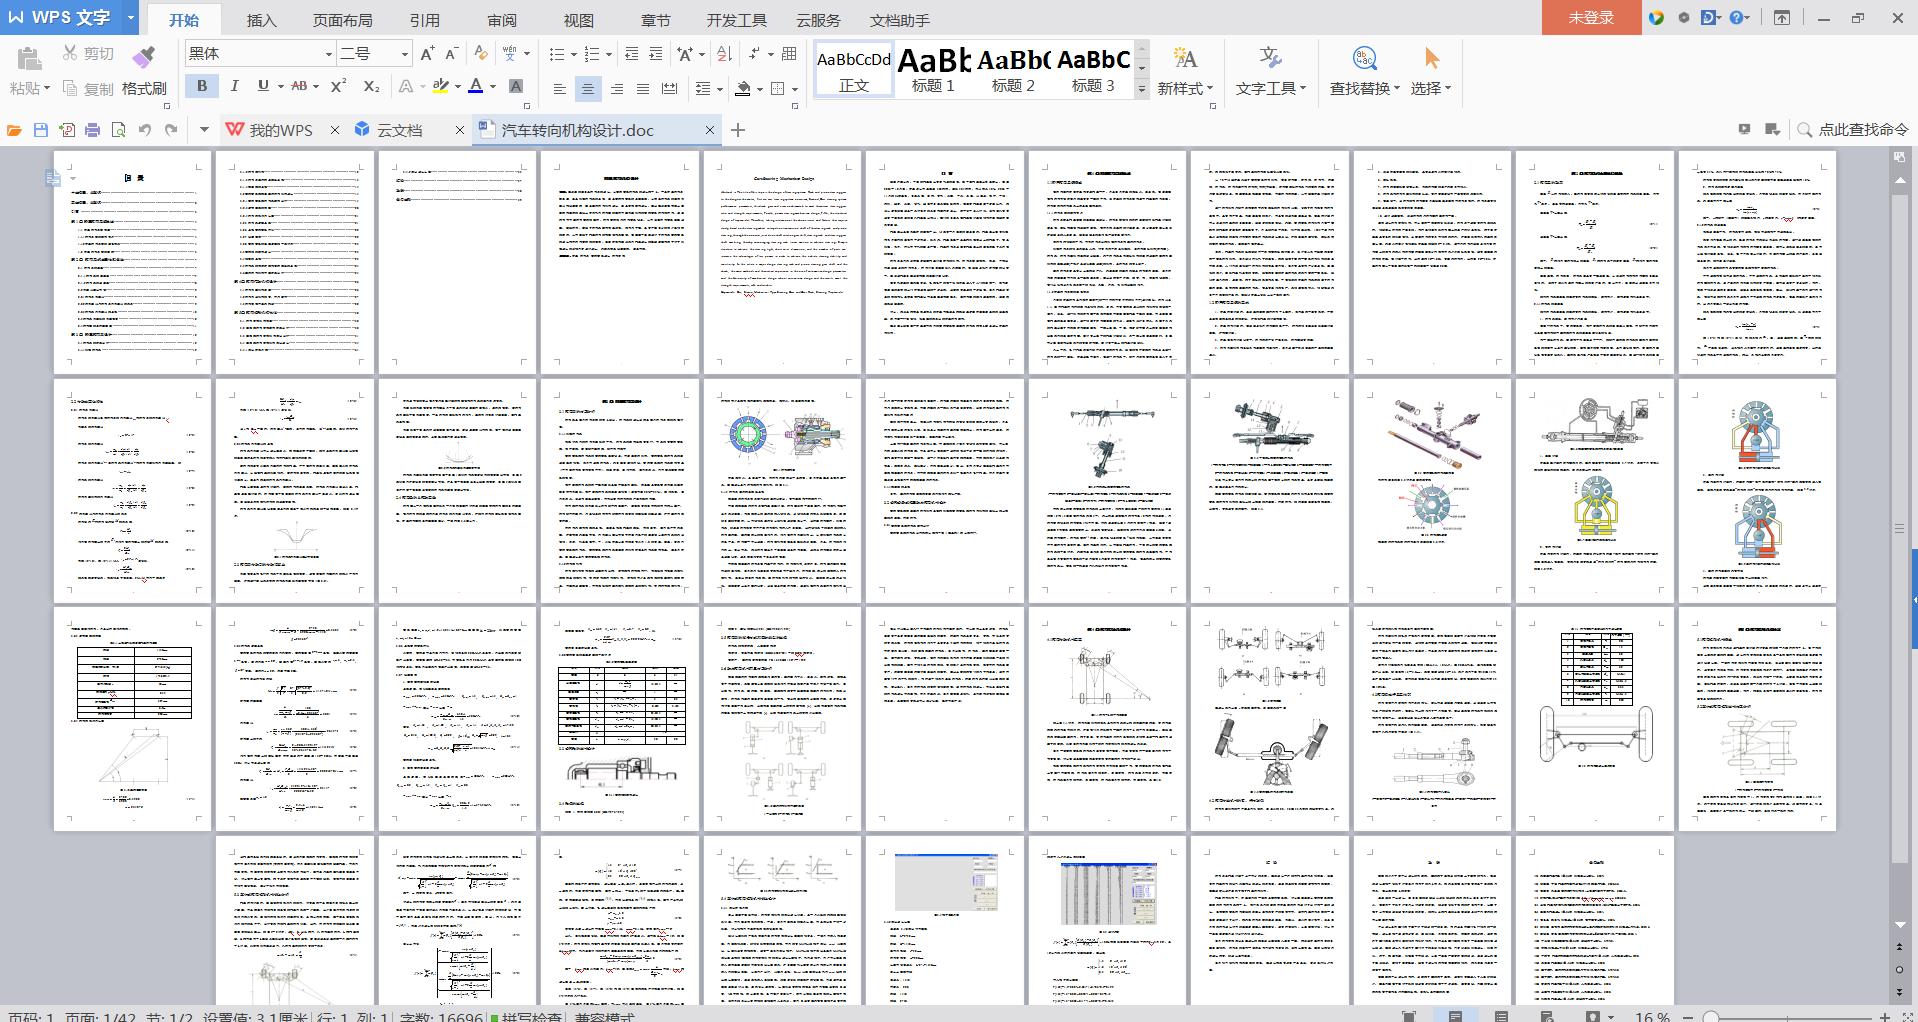Expand the line spacing dropdown
This screenshot has height=1022, width=1918.
coord(719,89)
